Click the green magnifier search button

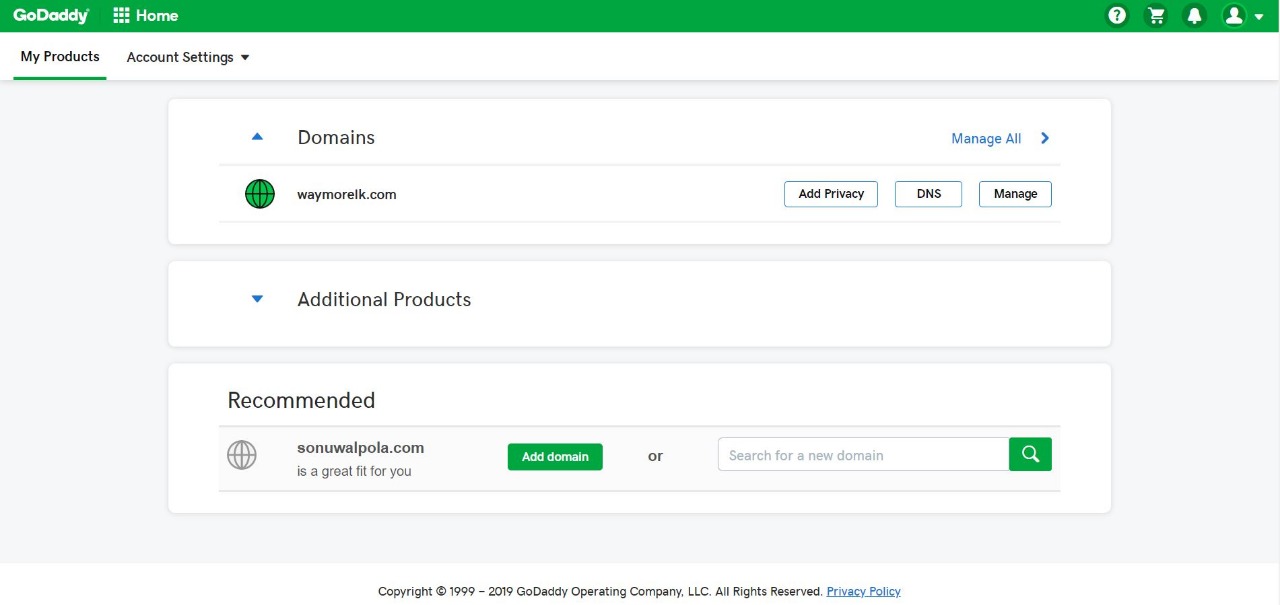point(1030,454)
